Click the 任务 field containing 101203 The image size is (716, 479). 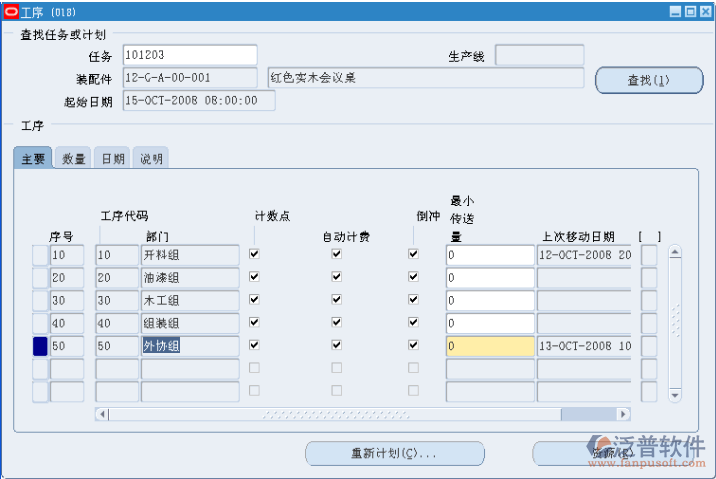point(189,55)
